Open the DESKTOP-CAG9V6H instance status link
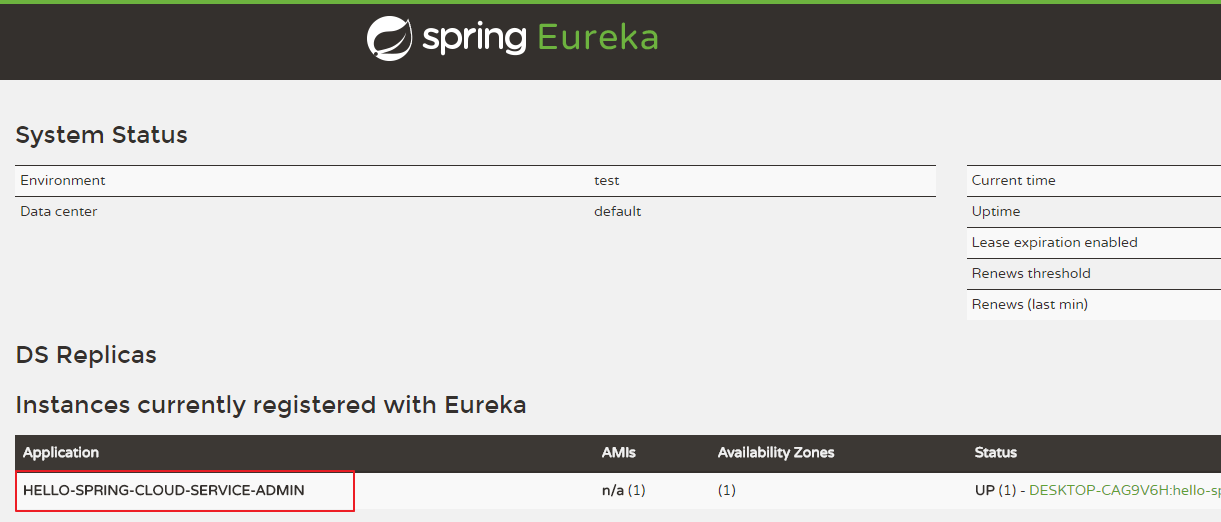Screen dimensions: 1221x522 [x=1125, y=491]
